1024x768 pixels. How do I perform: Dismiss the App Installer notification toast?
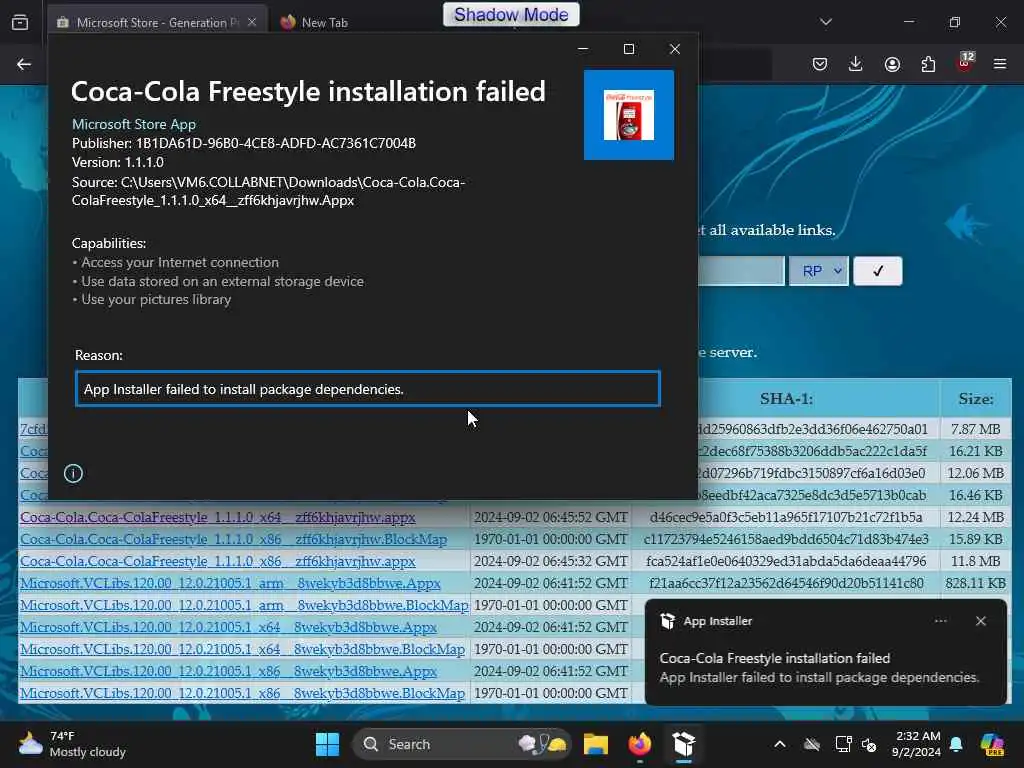coord(981,621)
